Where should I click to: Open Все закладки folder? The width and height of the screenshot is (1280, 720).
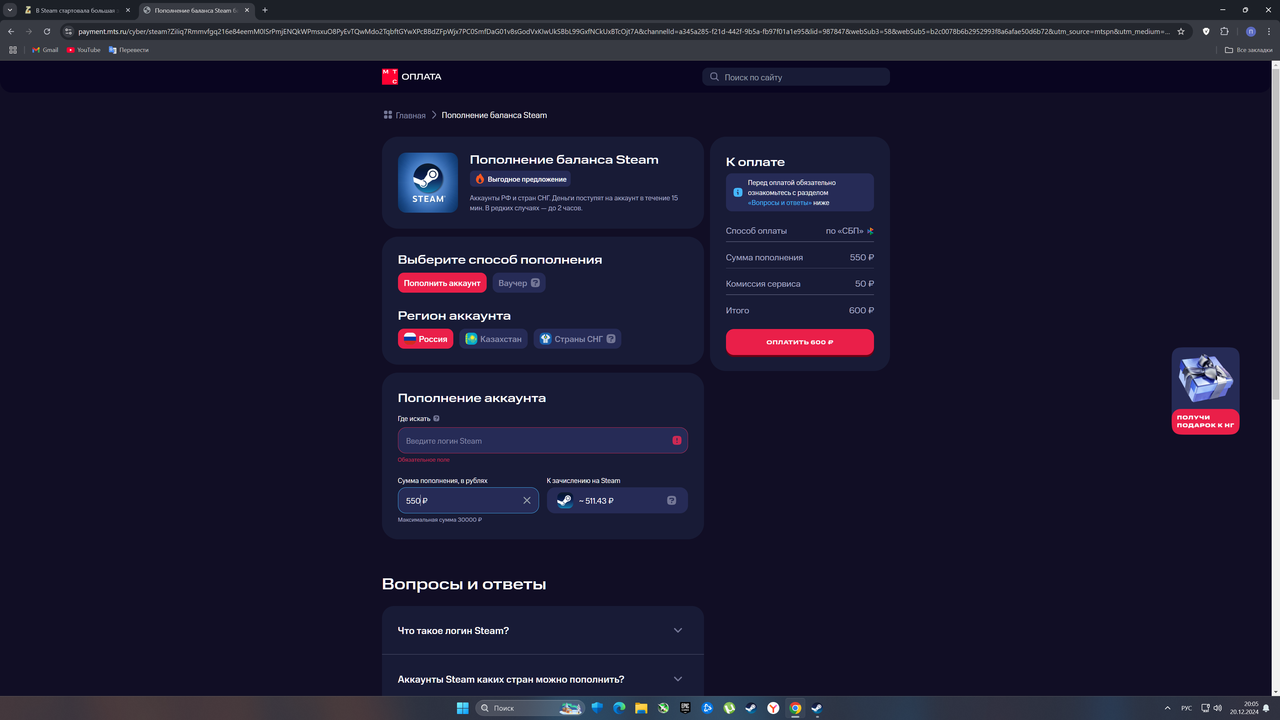(x=1249, y=49)
